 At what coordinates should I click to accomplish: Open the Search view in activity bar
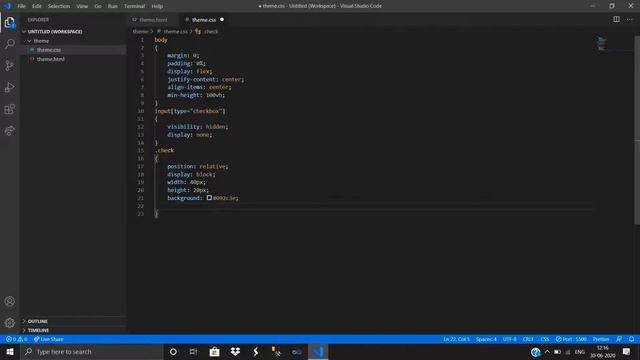point(10,44)
